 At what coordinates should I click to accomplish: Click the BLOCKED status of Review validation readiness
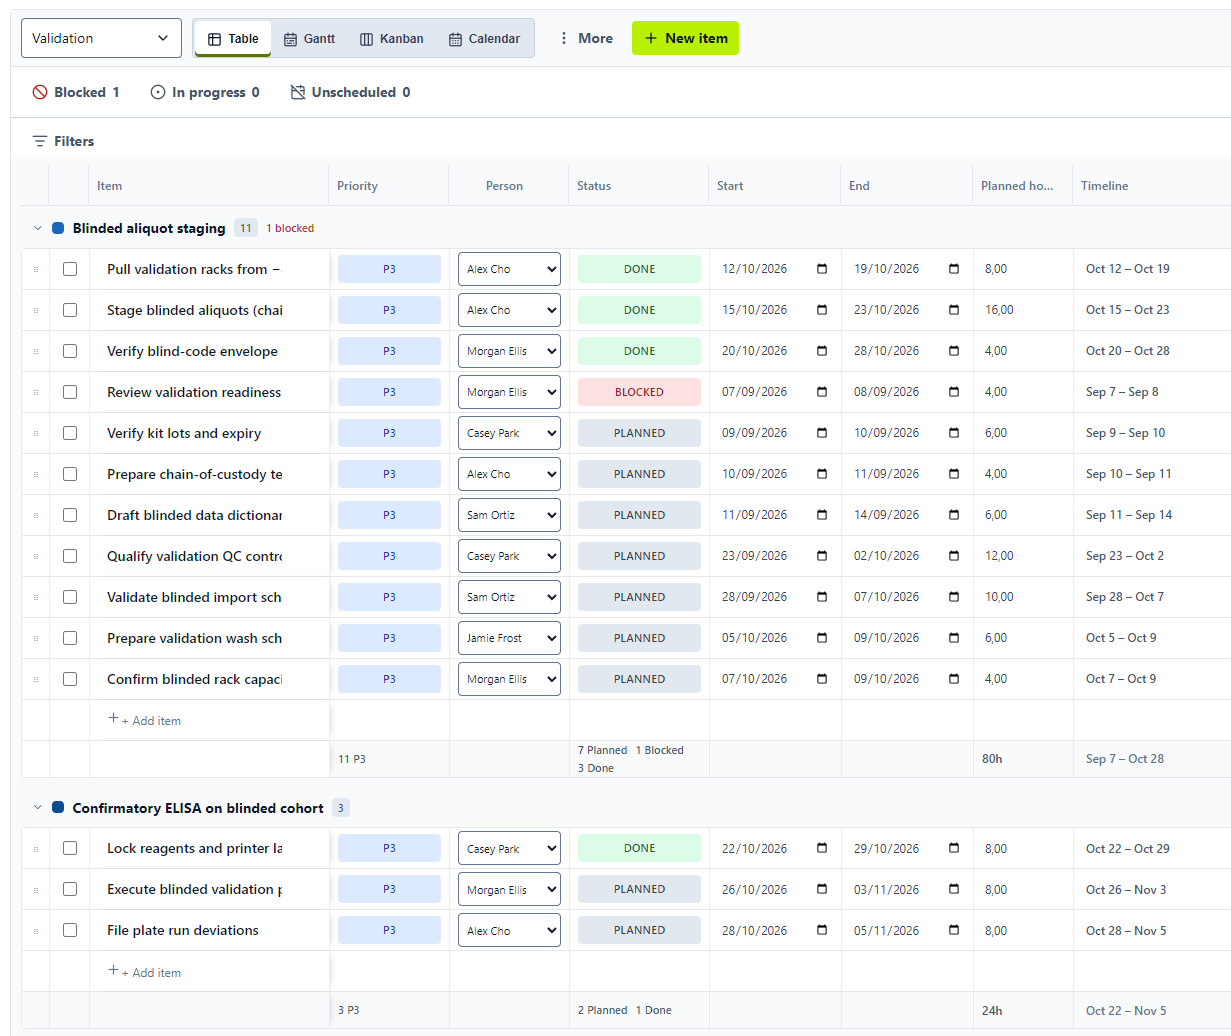click(x=639, y=392)
